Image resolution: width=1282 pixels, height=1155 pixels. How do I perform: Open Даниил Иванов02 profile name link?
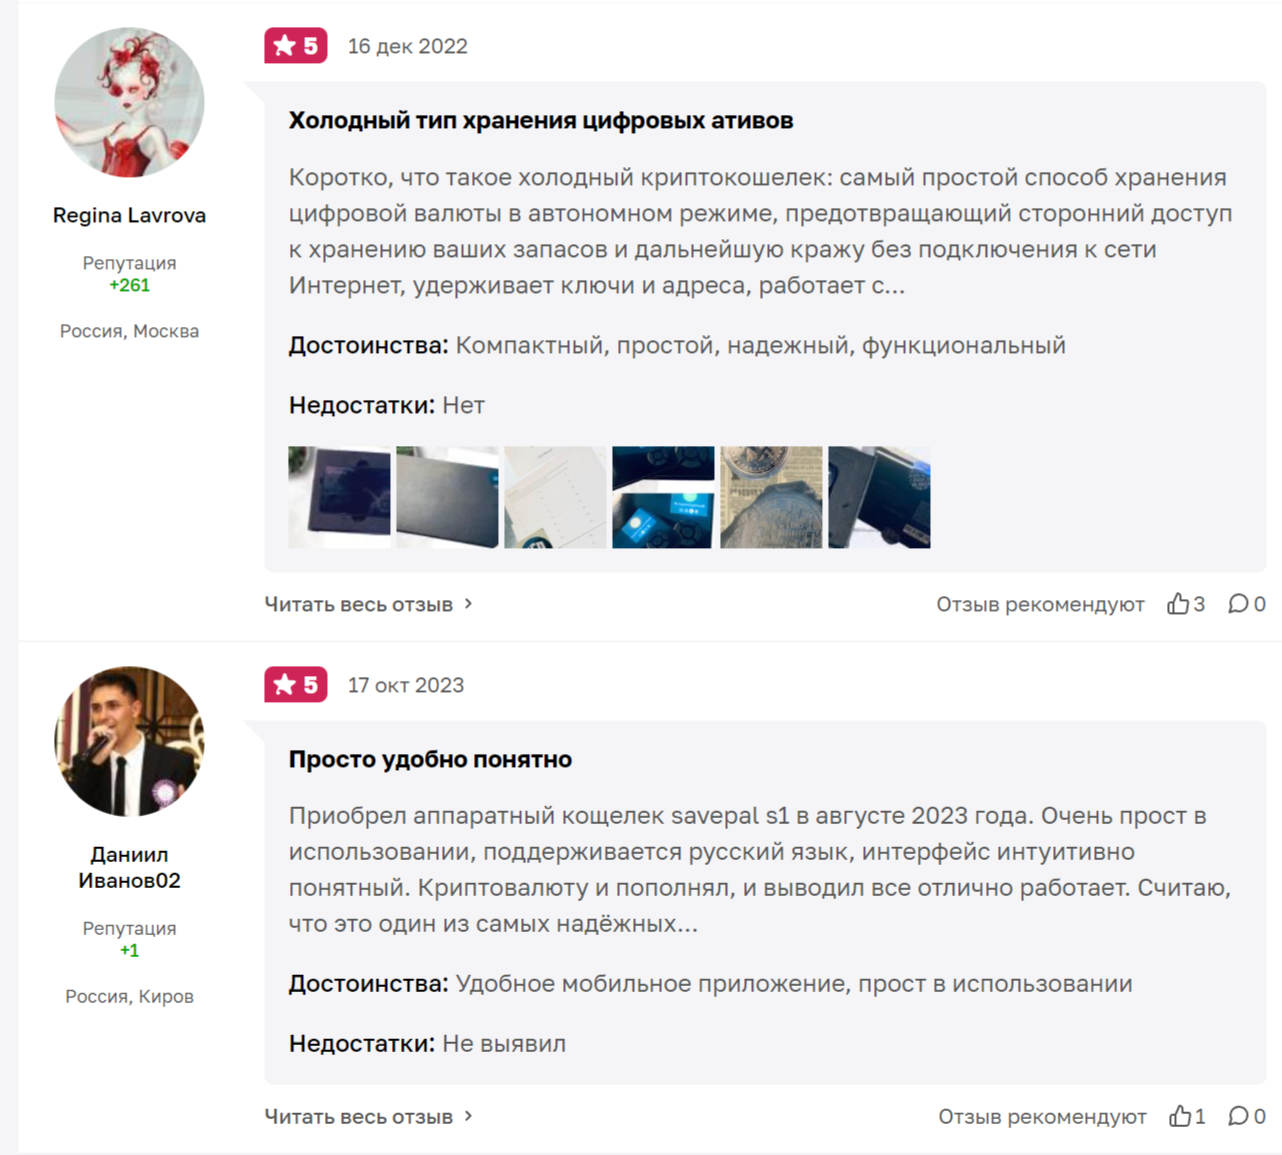[129, 867]
